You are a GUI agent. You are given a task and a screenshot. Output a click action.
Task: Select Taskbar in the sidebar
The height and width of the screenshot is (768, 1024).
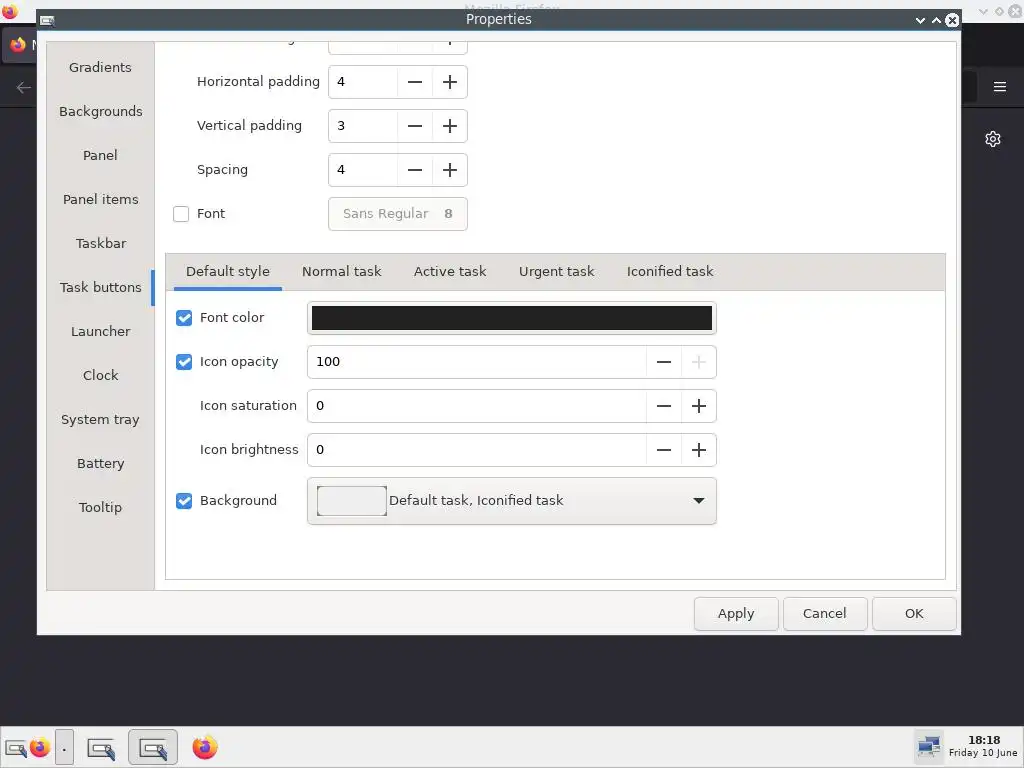pyautogui.click(x=101, y=244)
